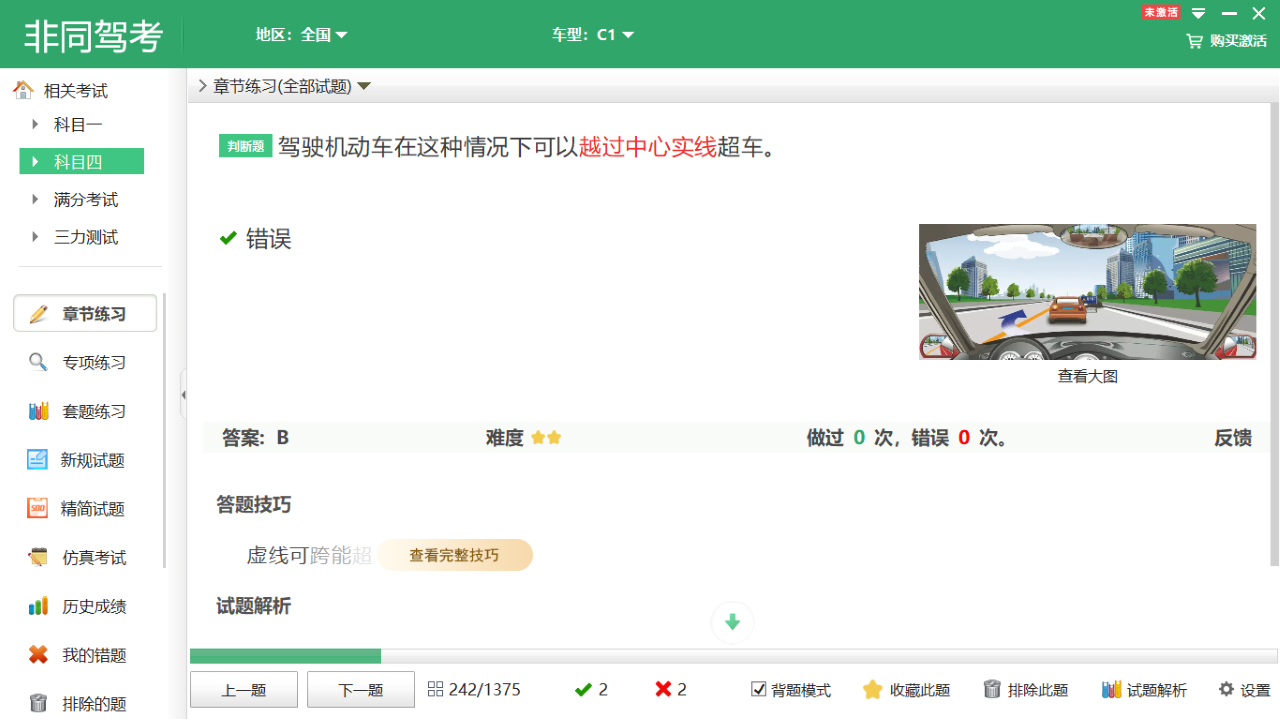
Task: Open 专项练习 from the sidebar
Action: [x=85, y=362]
